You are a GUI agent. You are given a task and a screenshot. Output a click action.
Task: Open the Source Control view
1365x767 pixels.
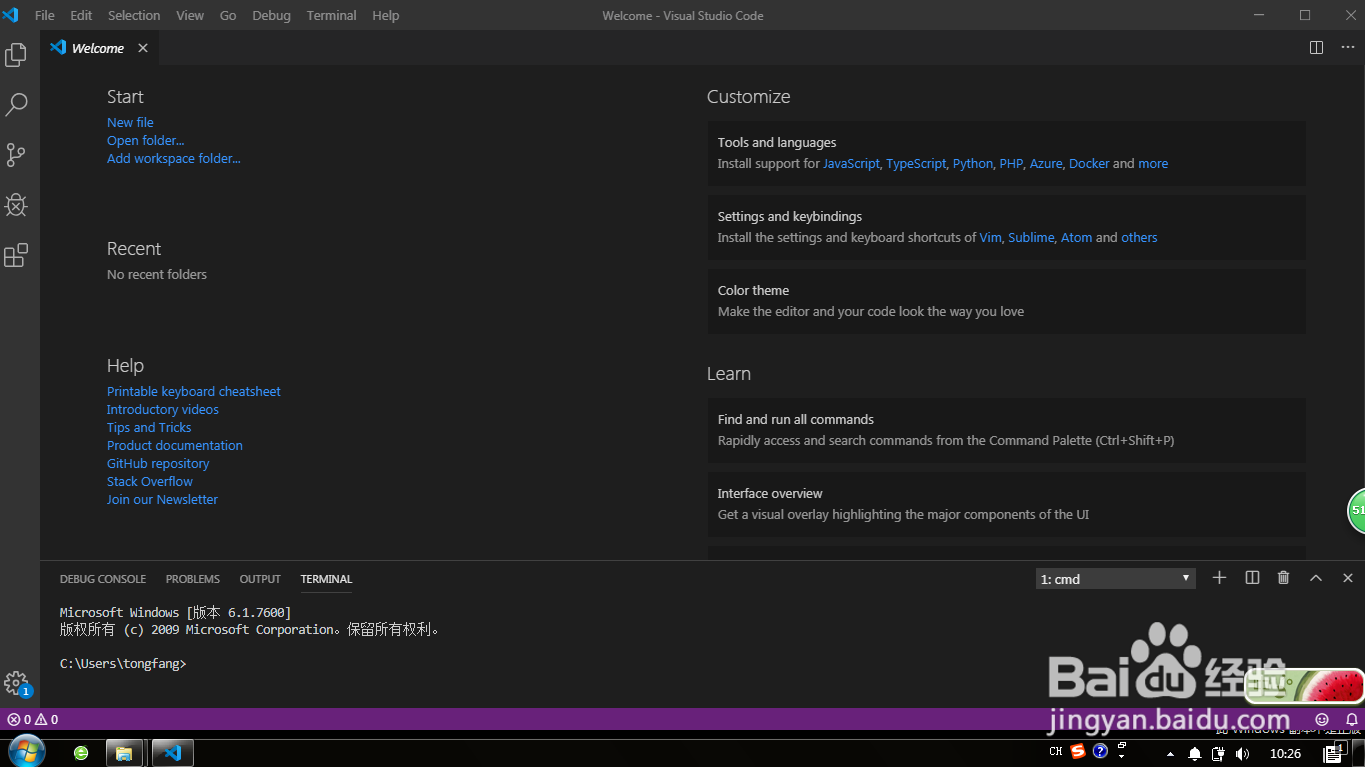(x=16, y=155)
